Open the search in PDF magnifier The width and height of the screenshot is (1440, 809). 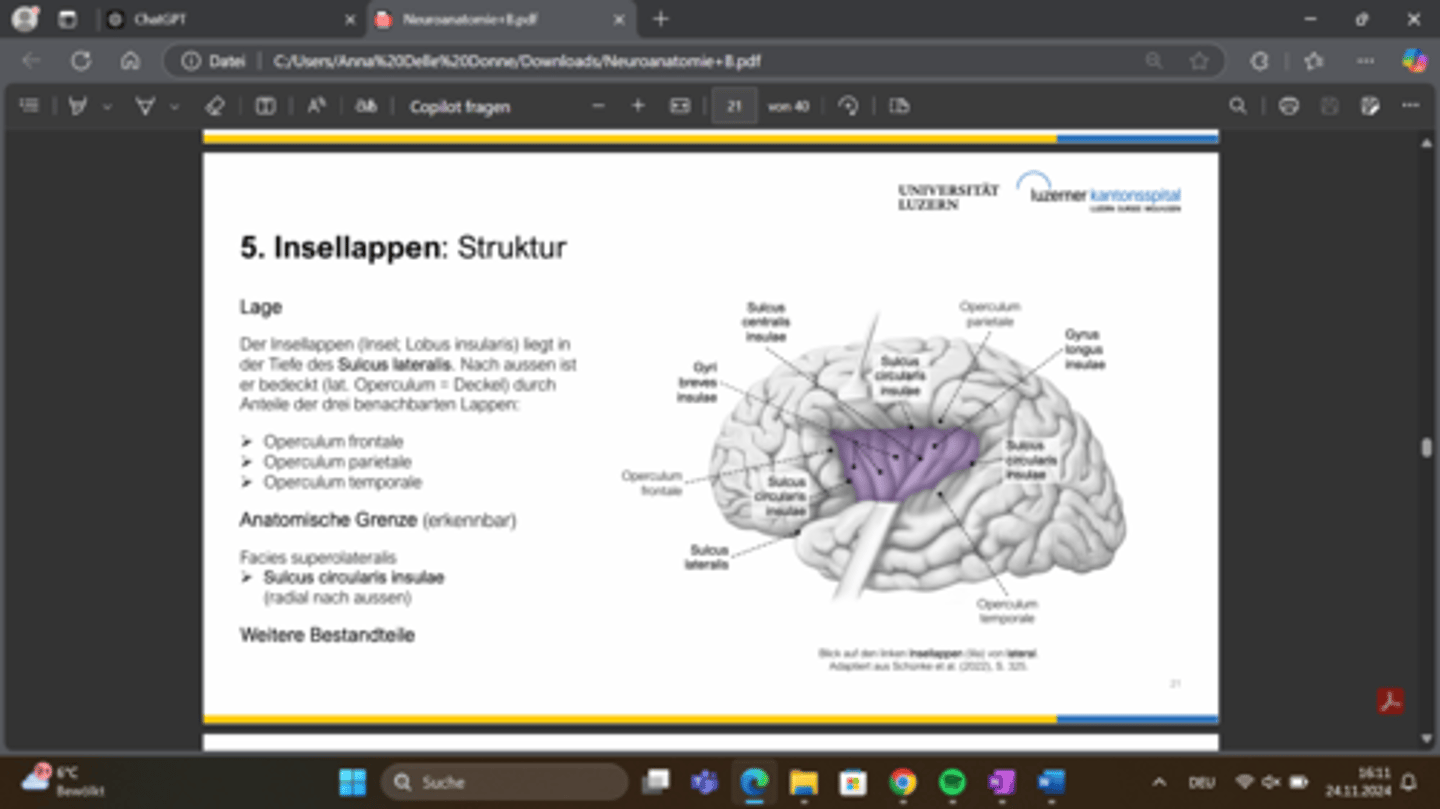(x=1238, y=106)
